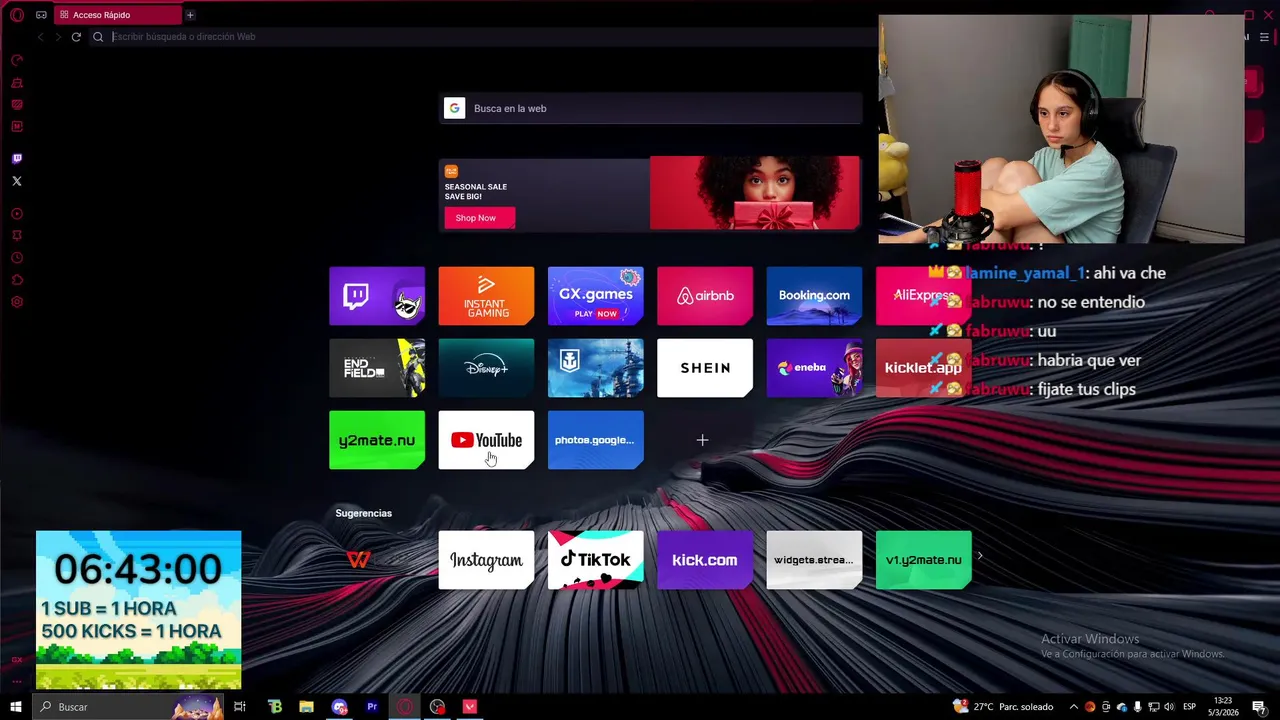Show hidden system tray icons
Screen dimensions: 1280x720
1074,707
